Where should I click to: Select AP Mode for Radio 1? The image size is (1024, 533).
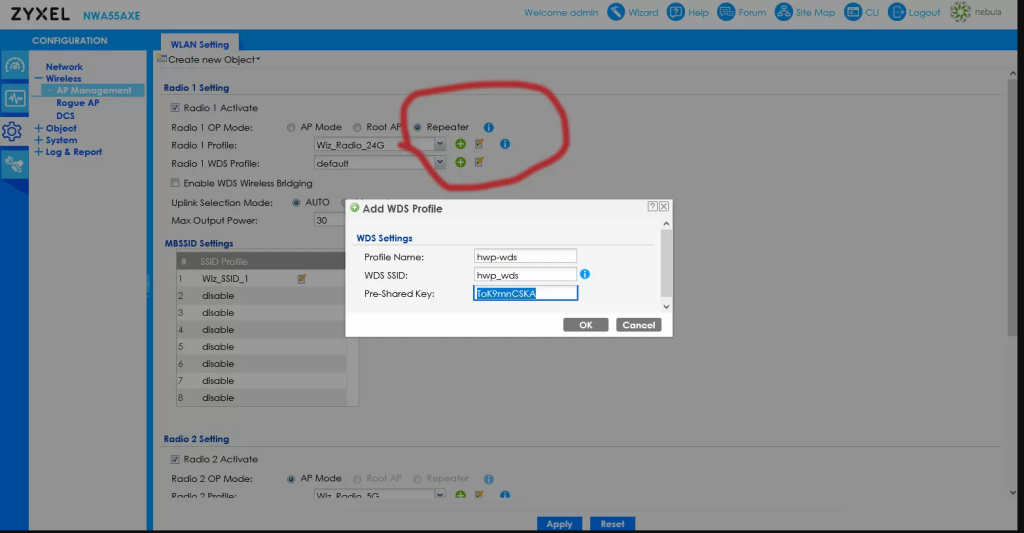click(291, 127)
